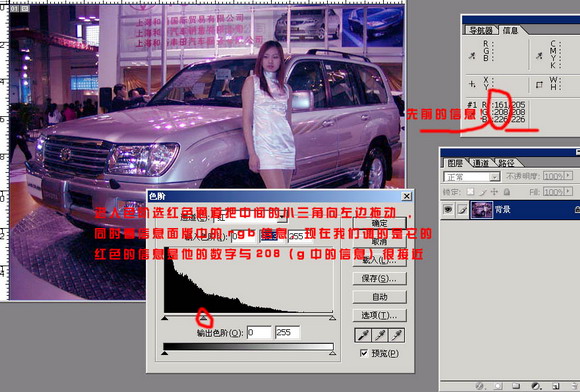Click the new adjustment layer icon
The width and height of the screenshot is (580, 392).
(535, 386)
